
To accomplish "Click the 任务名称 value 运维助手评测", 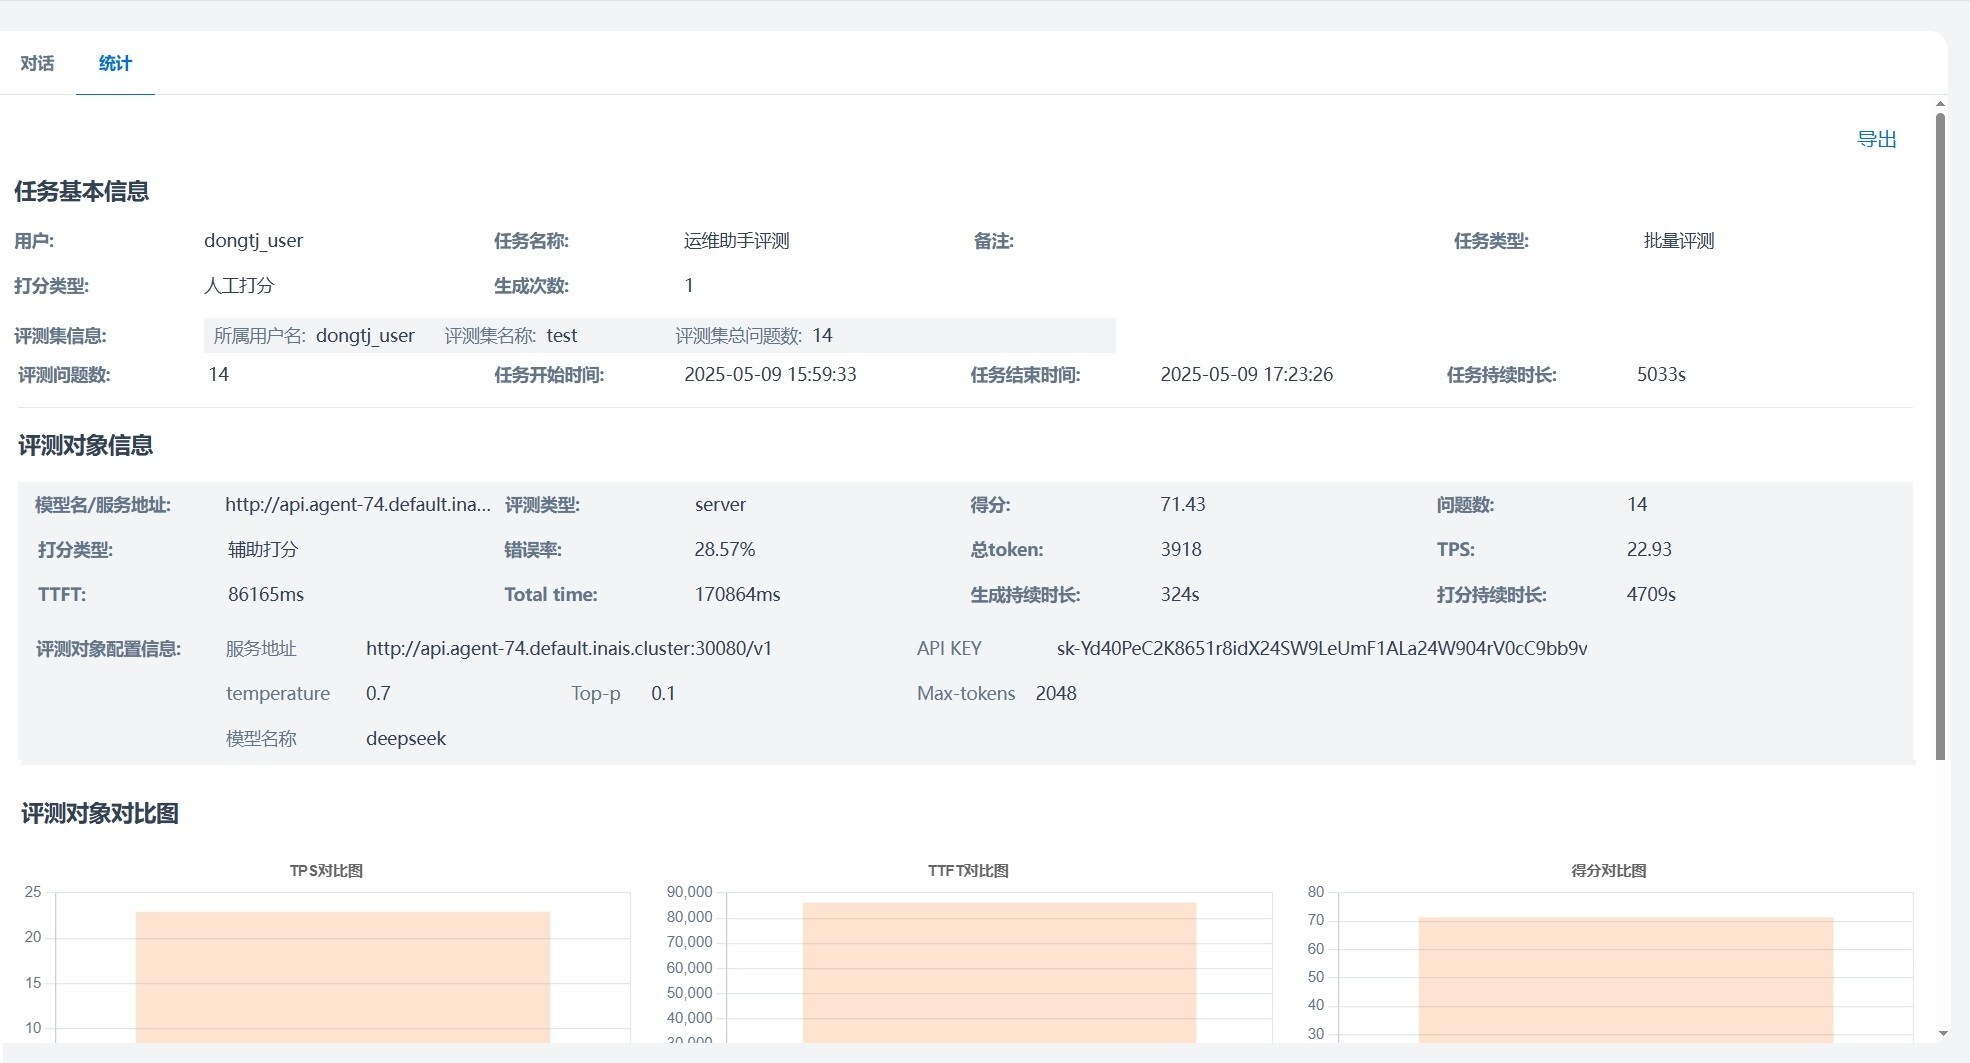I will [x=736, y=241].
